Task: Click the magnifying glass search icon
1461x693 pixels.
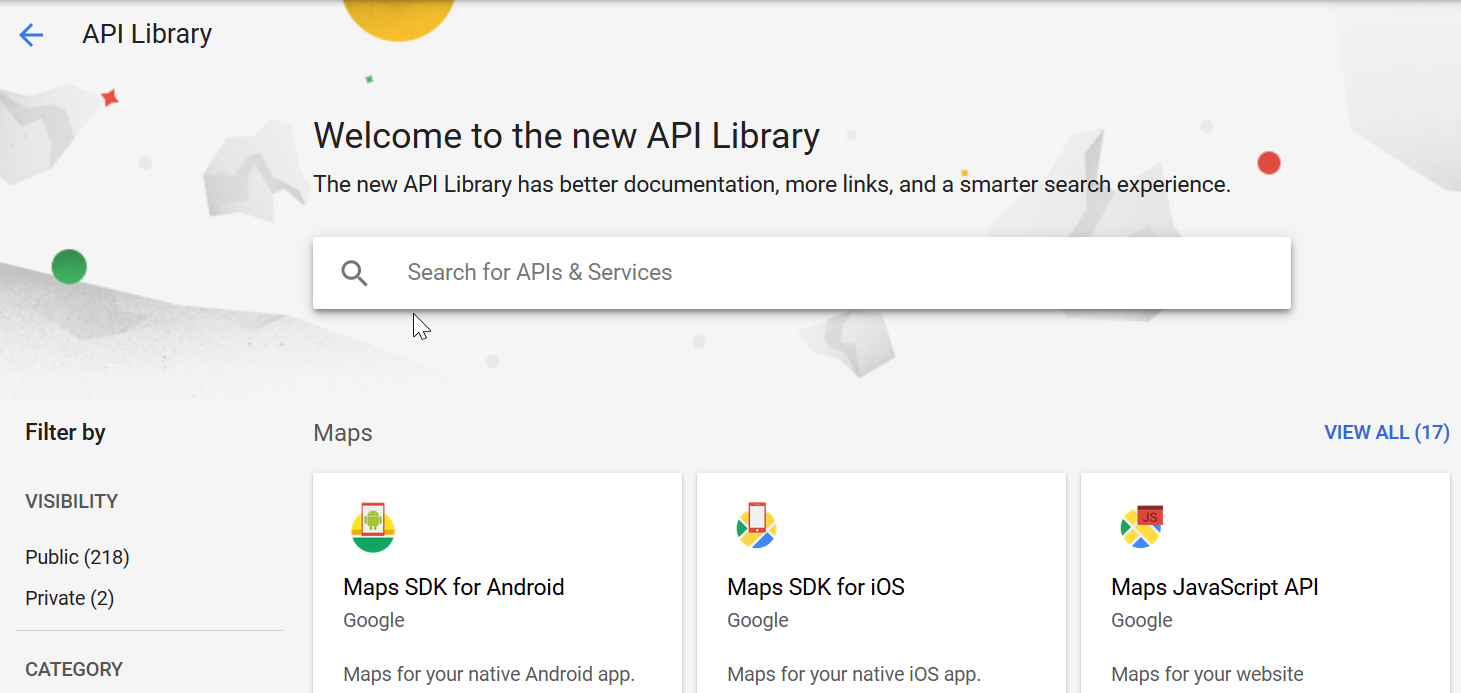Action: 354,273
